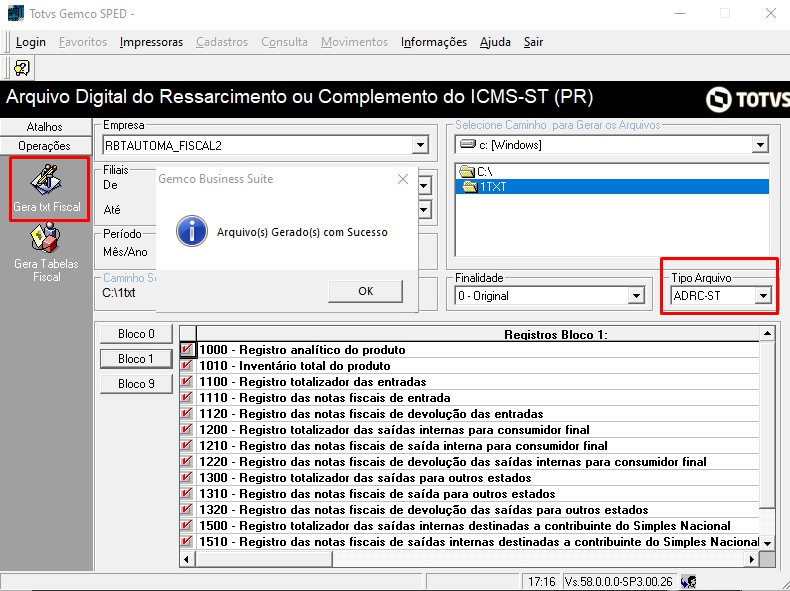Viewport: 790px width, 591px height.
Task: Open the Login menu
Action: click(31, 42)
